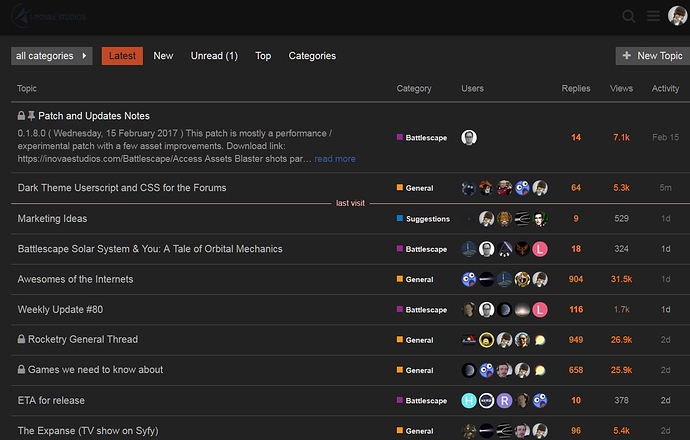Click the Inovae Studios logo
The image size is (690, 440).
48,17
